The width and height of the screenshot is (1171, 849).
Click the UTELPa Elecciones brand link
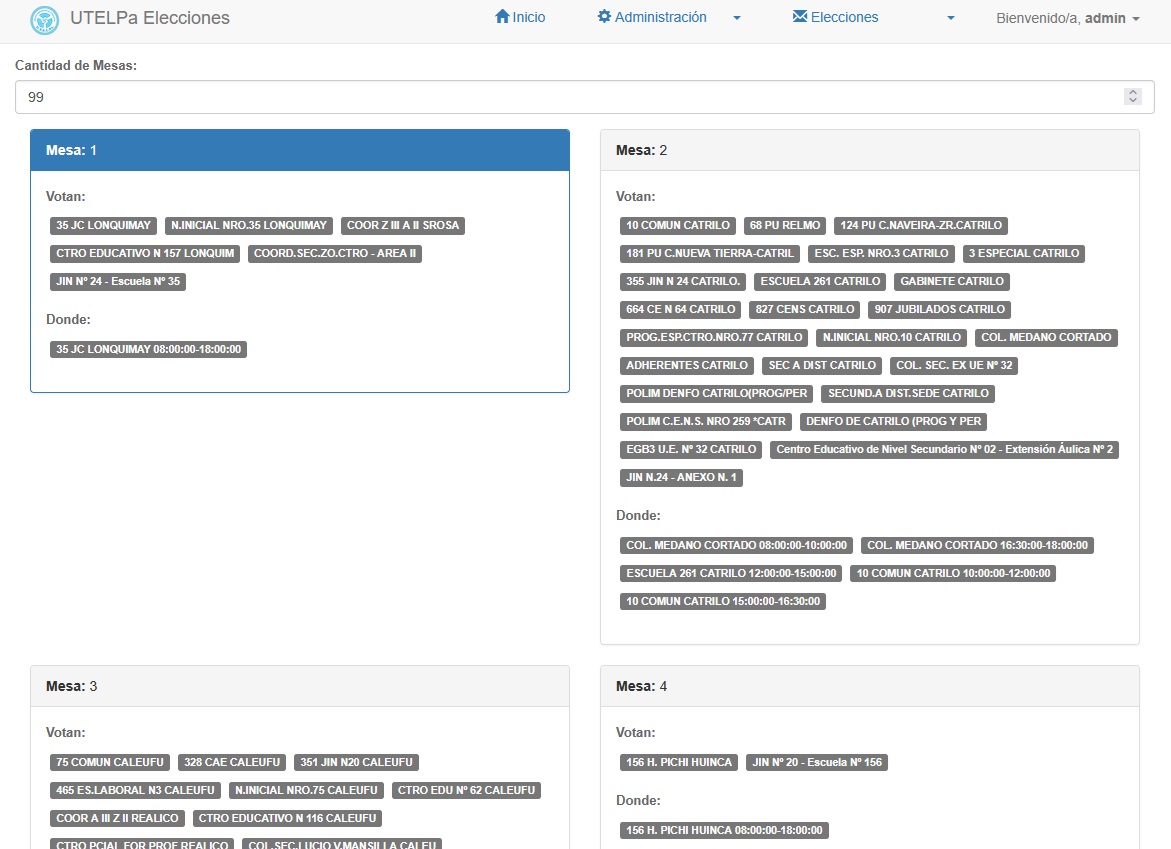pyautogui.click(x=150, y=18)
